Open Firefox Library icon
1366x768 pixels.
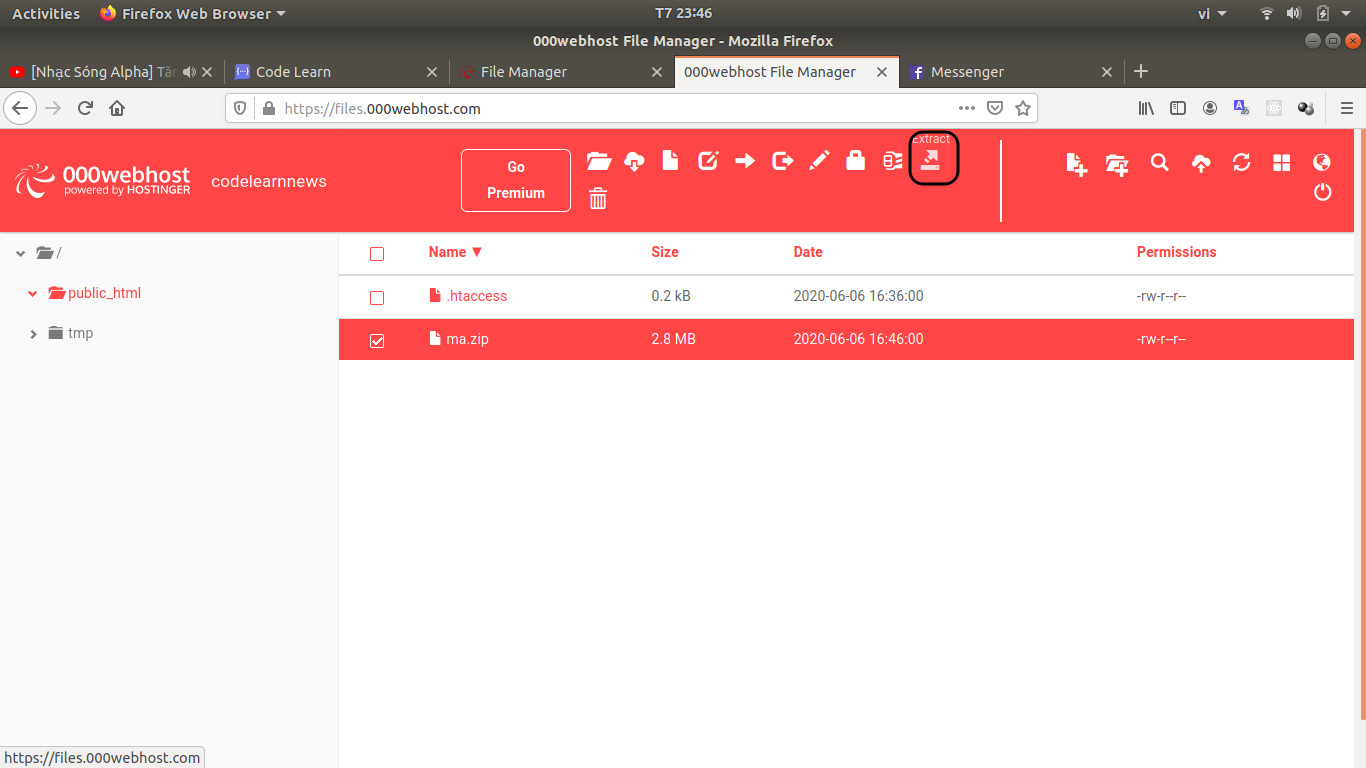click(x=1146, y=108)
